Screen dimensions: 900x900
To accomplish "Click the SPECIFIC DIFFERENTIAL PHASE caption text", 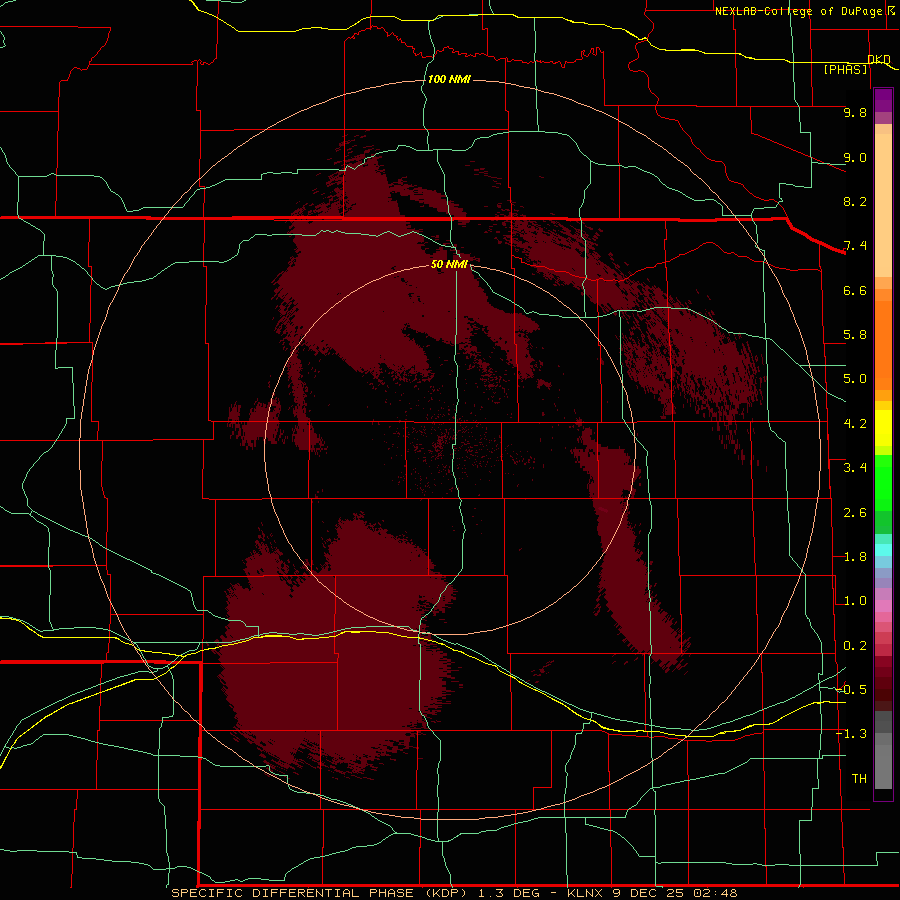I will pos(292,893).
